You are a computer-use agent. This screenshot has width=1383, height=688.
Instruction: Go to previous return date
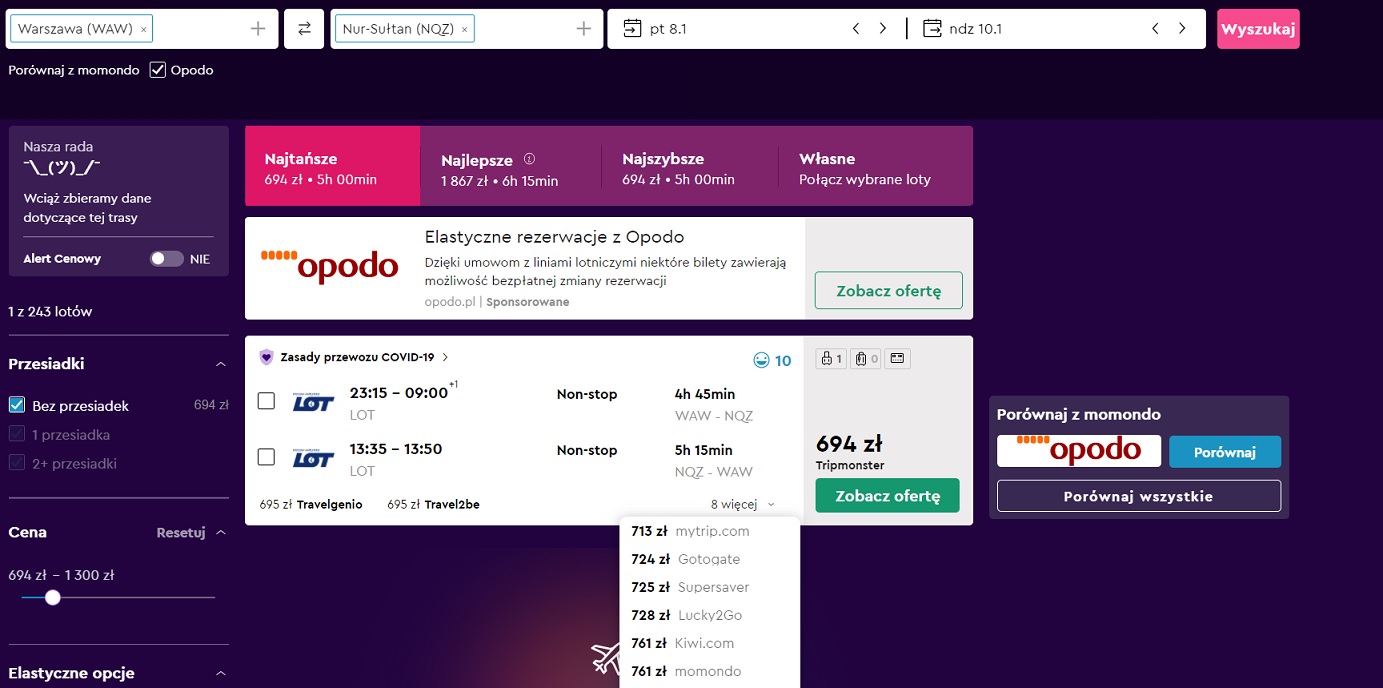click(1155, 29)
